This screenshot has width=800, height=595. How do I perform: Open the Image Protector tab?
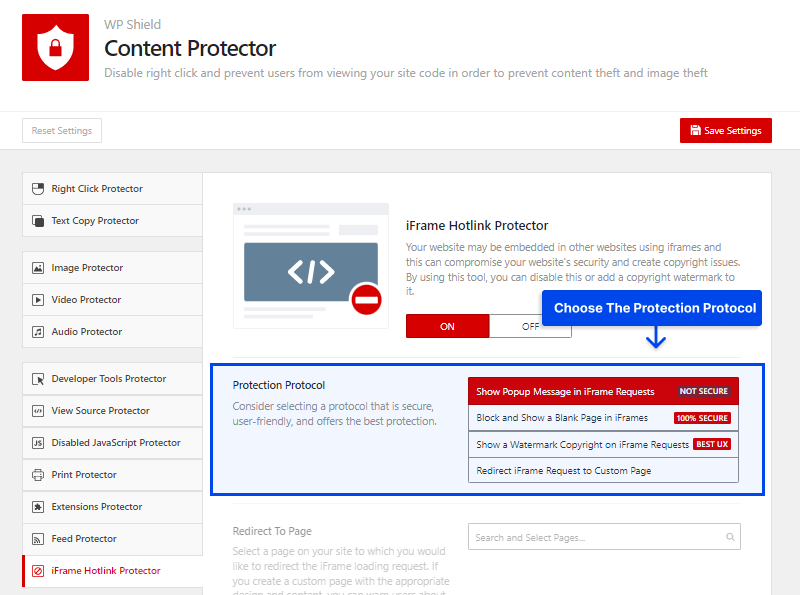point(112,268)
